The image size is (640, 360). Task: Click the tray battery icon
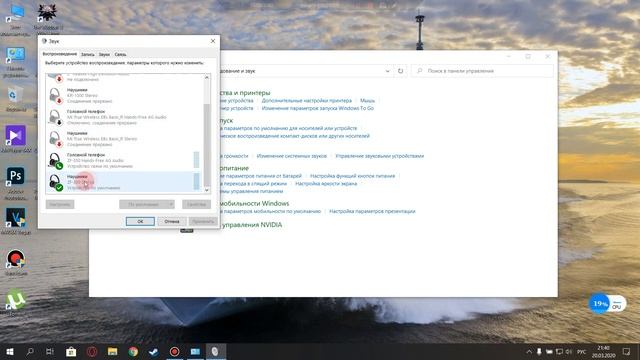tap(549, 351)
